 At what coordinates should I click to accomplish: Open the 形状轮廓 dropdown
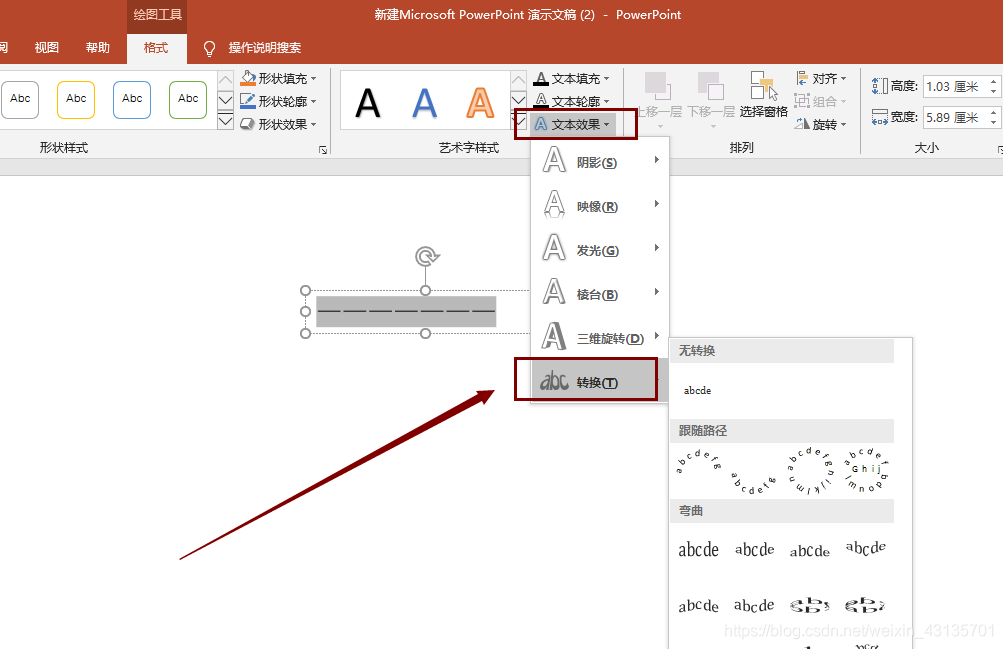tap(278, 101)
